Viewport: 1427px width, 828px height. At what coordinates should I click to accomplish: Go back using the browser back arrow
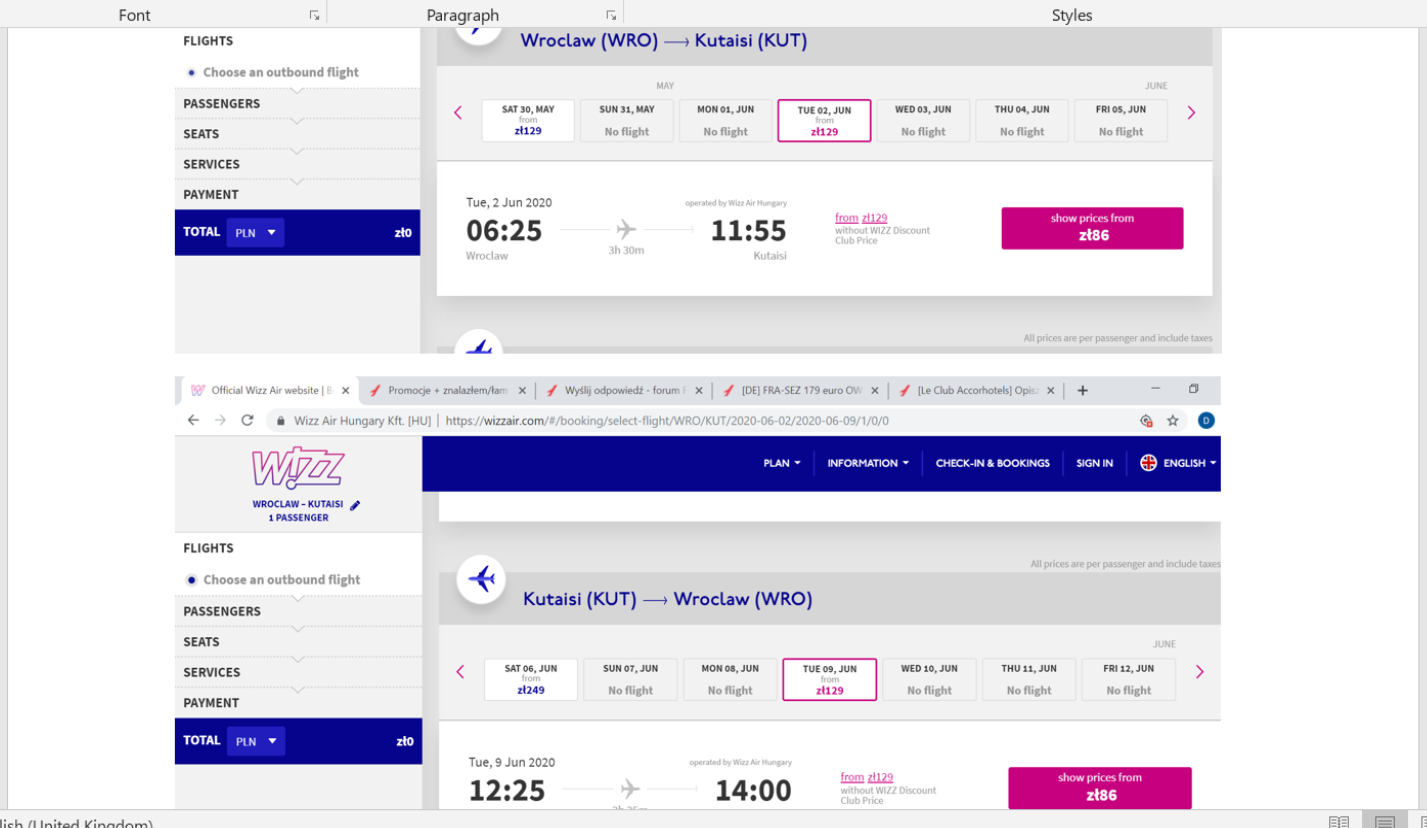(194, 421)
